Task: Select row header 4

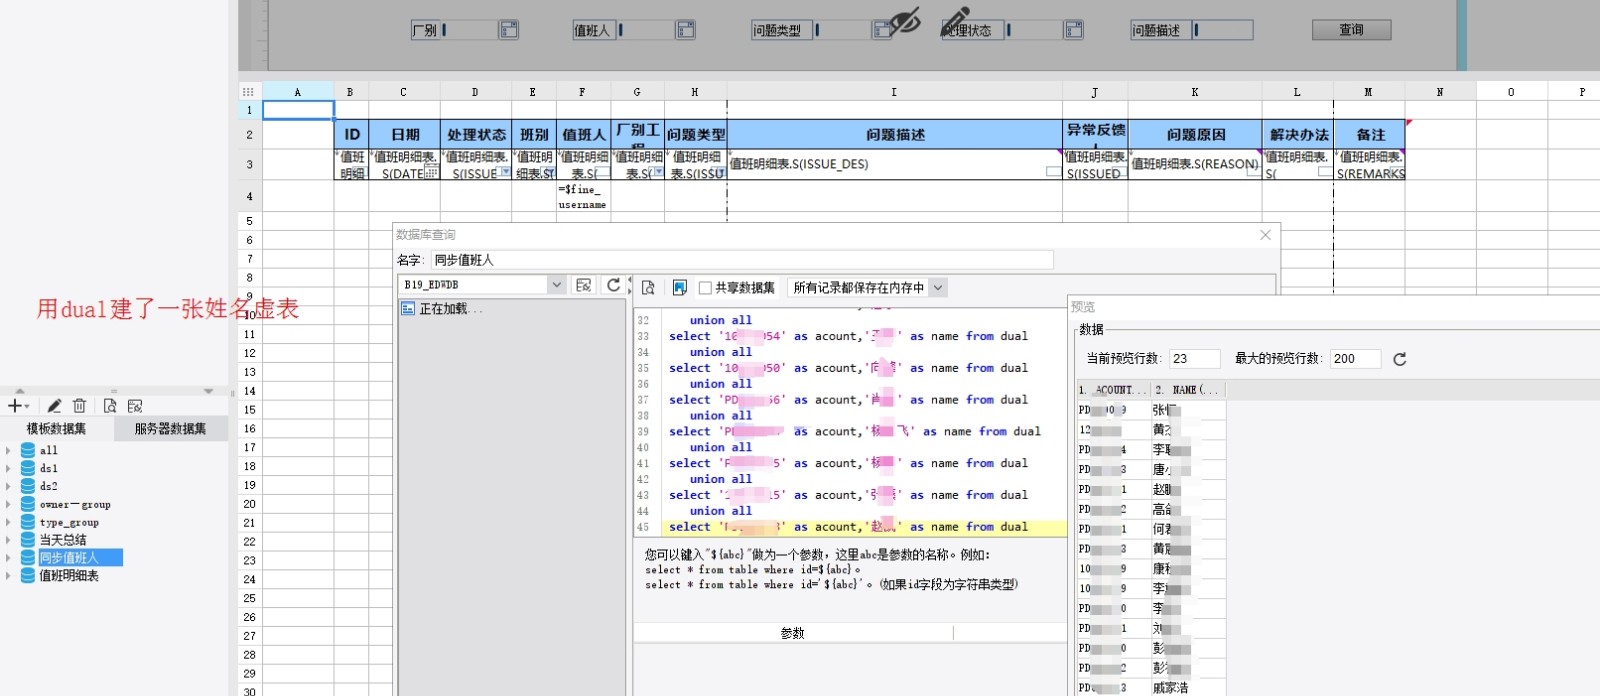Action: (250, 196)
